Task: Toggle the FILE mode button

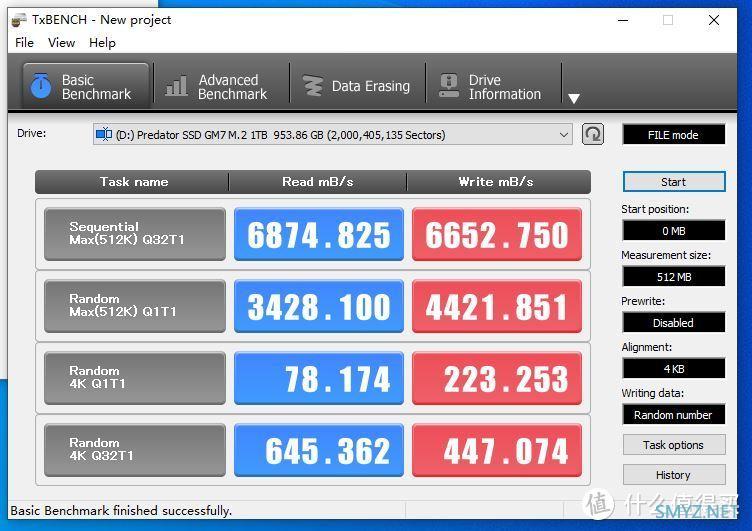Action: point(673,135)
